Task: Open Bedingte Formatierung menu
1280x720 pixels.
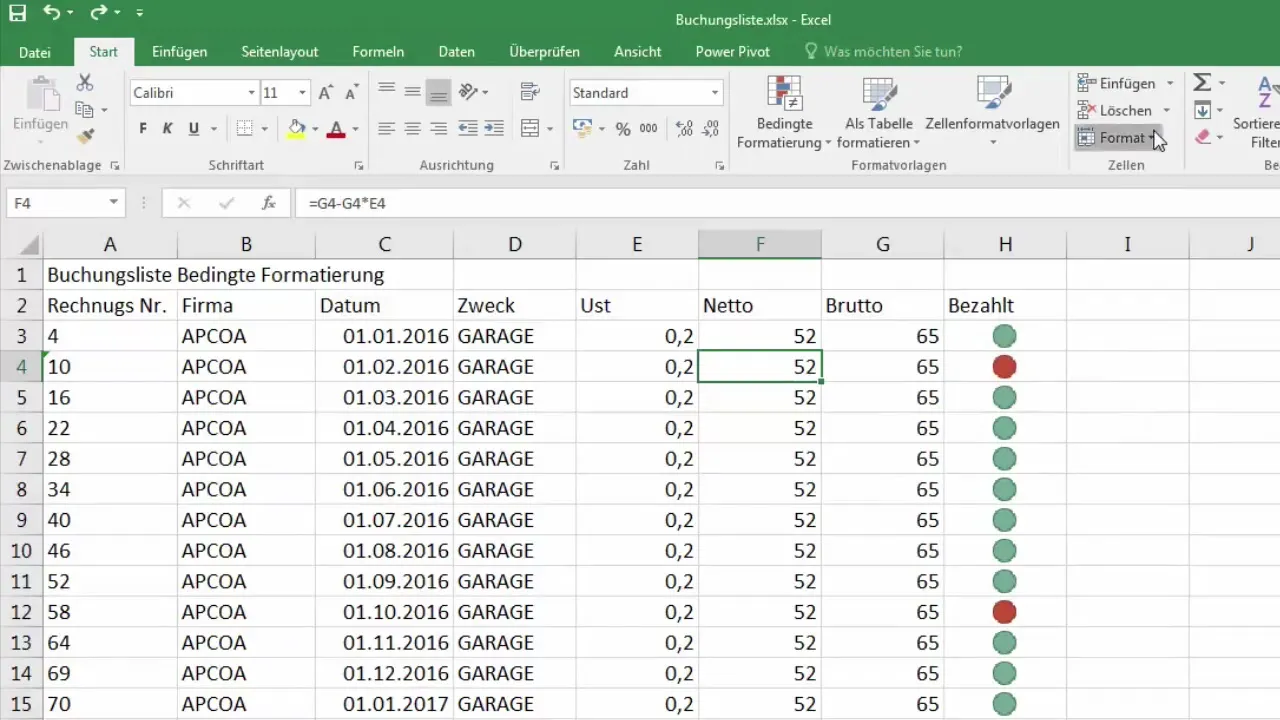Action: (x=784, y=112)
